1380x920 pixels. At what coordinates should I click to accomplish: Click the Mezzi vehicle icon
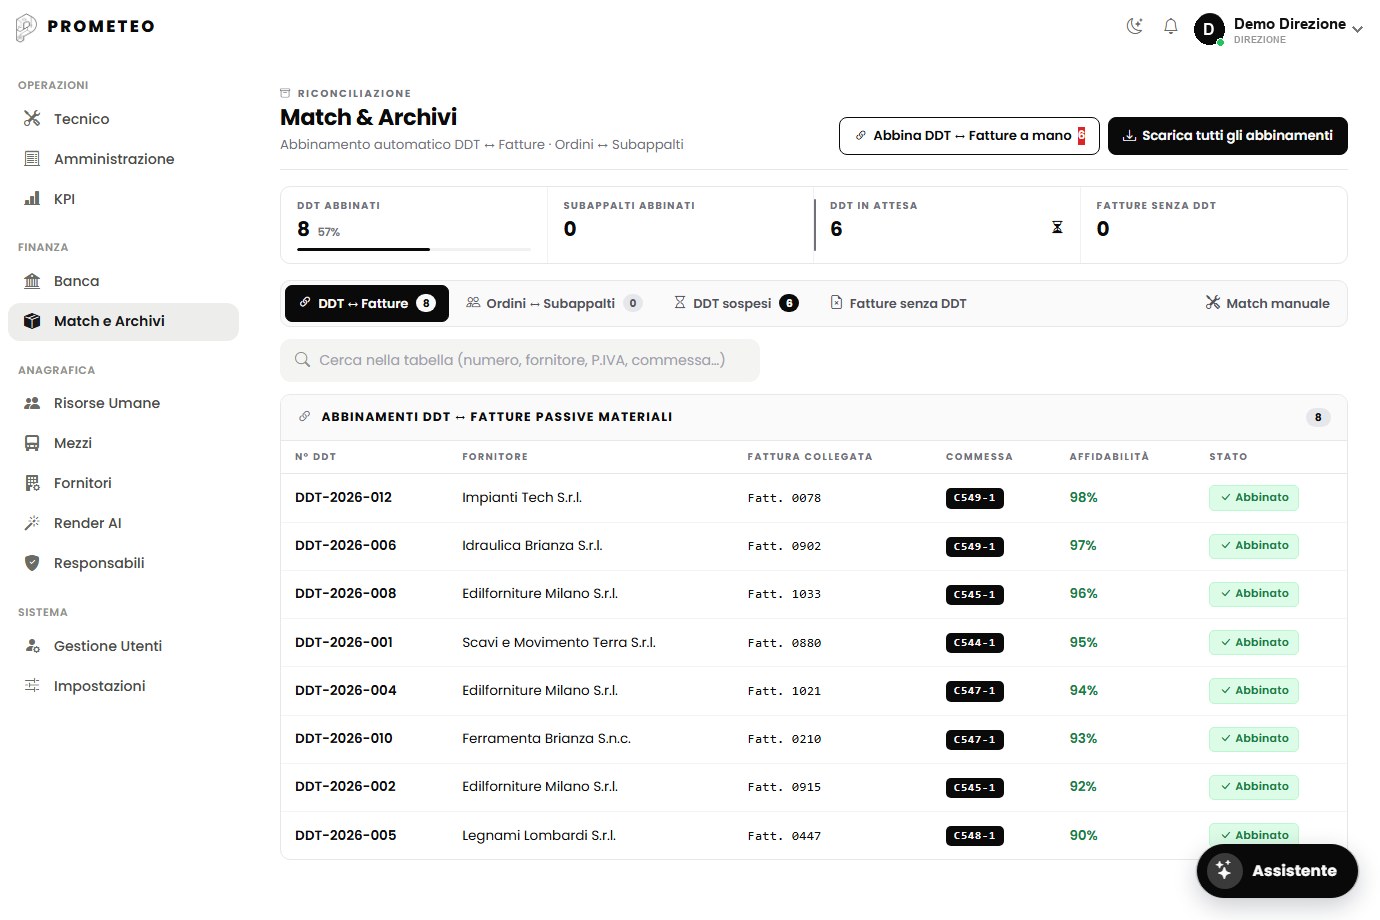tap(32, 443)
